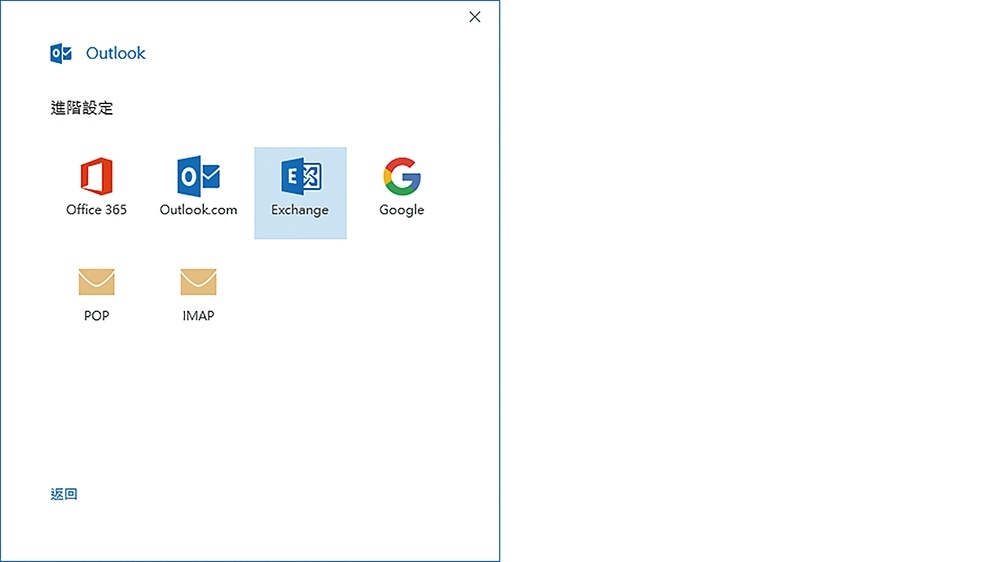Viewport: 1000px width, 562px height.
Task: Pick the Exchange account type
Action: [300, 193]
